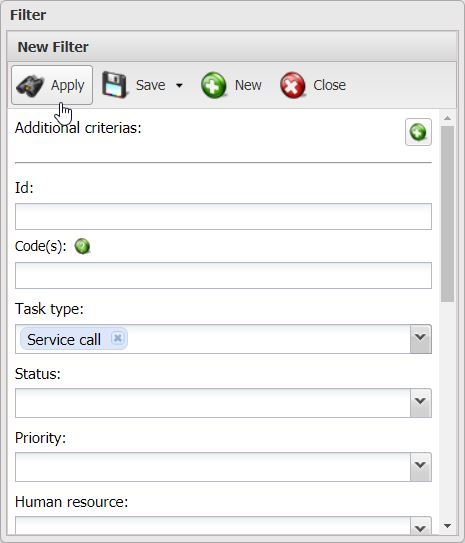Click the floppy disk Save icon
Image resolution: width=465 pixels, height=543 pixels.
115,85
